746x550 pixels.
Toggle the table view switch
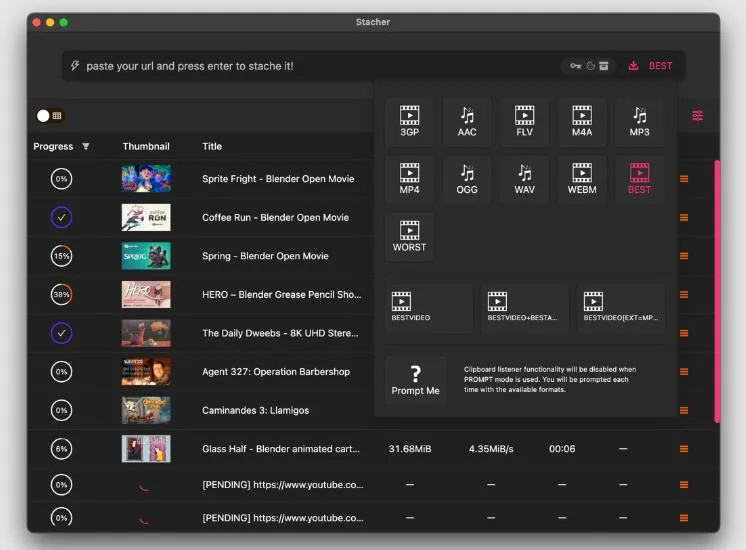coord(50,116)
